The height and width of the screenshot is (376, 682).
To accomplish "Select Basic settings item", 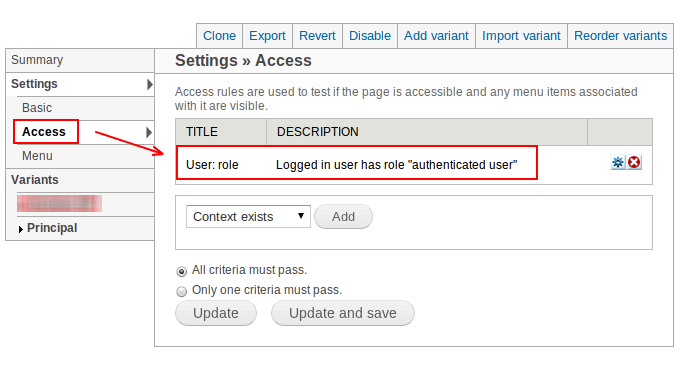I will coord(37,107).
